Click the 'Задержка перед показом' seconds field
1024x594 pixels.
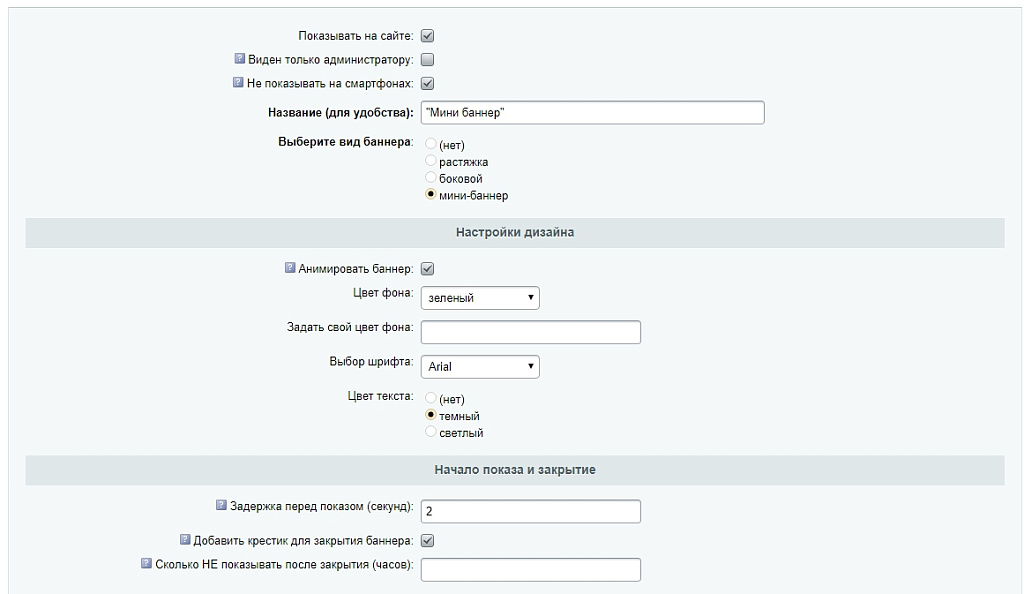click(x=530, y=511)
